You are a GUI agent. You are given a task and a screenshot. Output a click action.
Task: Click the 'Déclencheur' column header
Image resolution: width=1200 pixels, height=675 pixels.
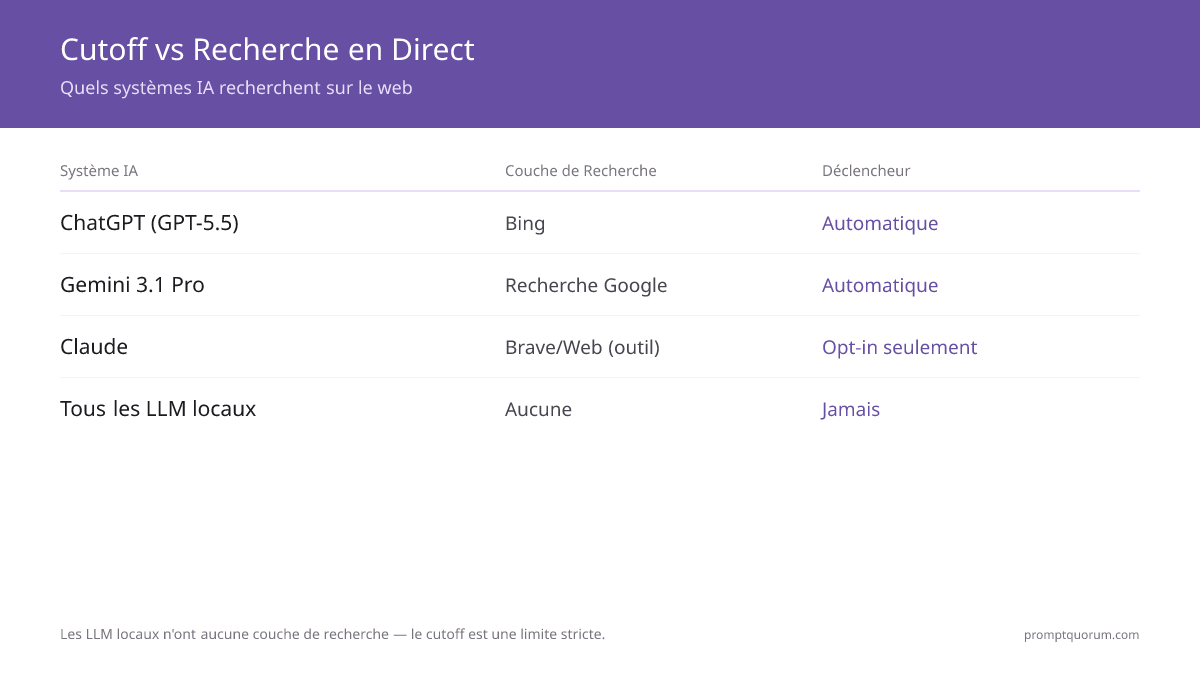tap(866, 171)
